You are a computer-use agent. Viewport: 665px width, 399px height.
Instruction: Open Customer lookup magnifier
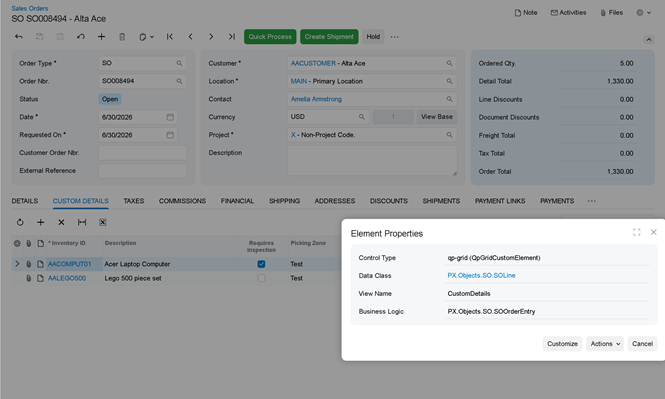[449, 63]
